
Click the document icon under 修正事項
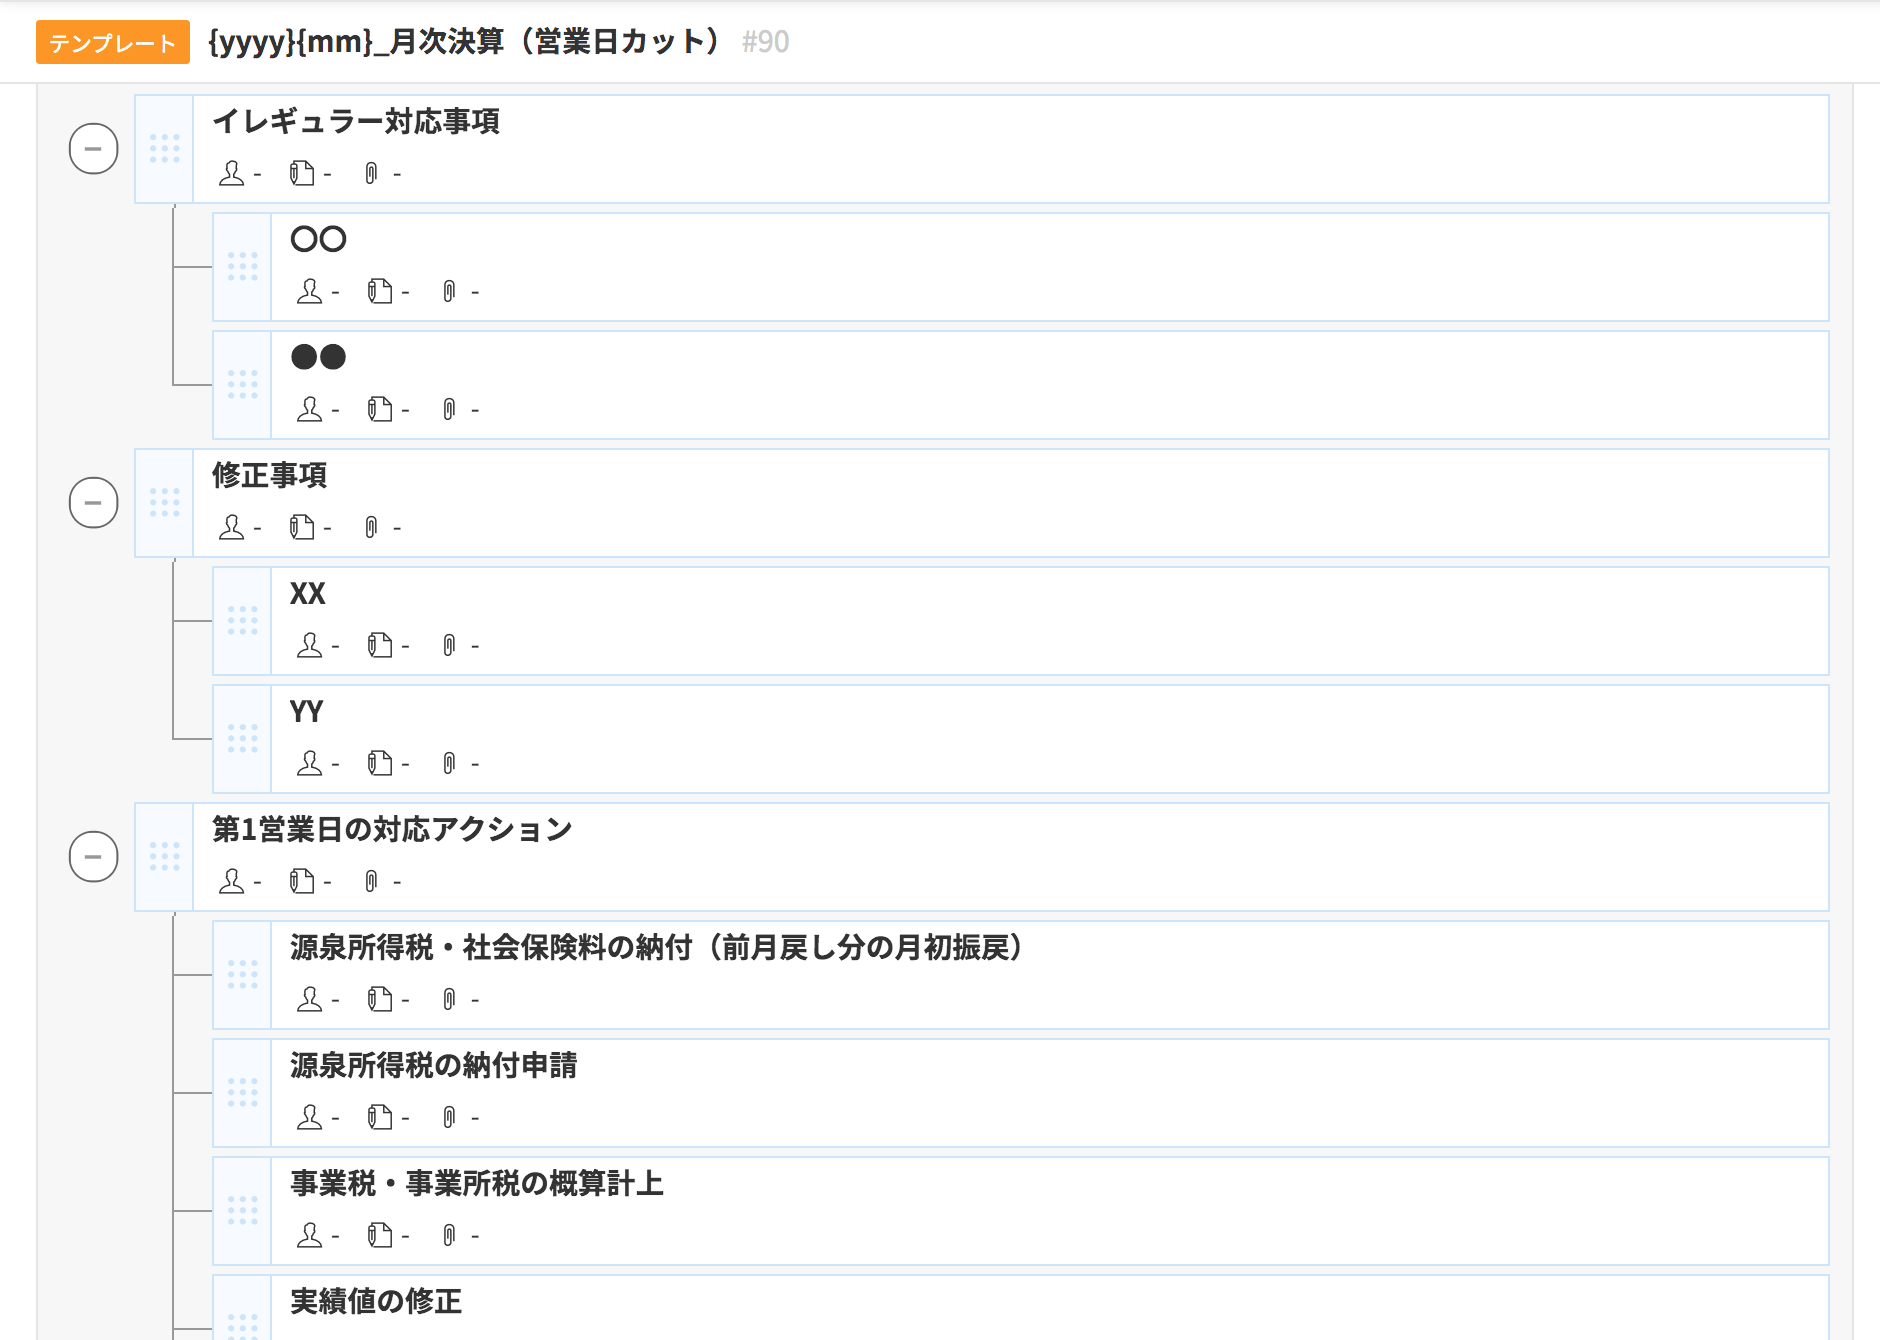(302, 527)
